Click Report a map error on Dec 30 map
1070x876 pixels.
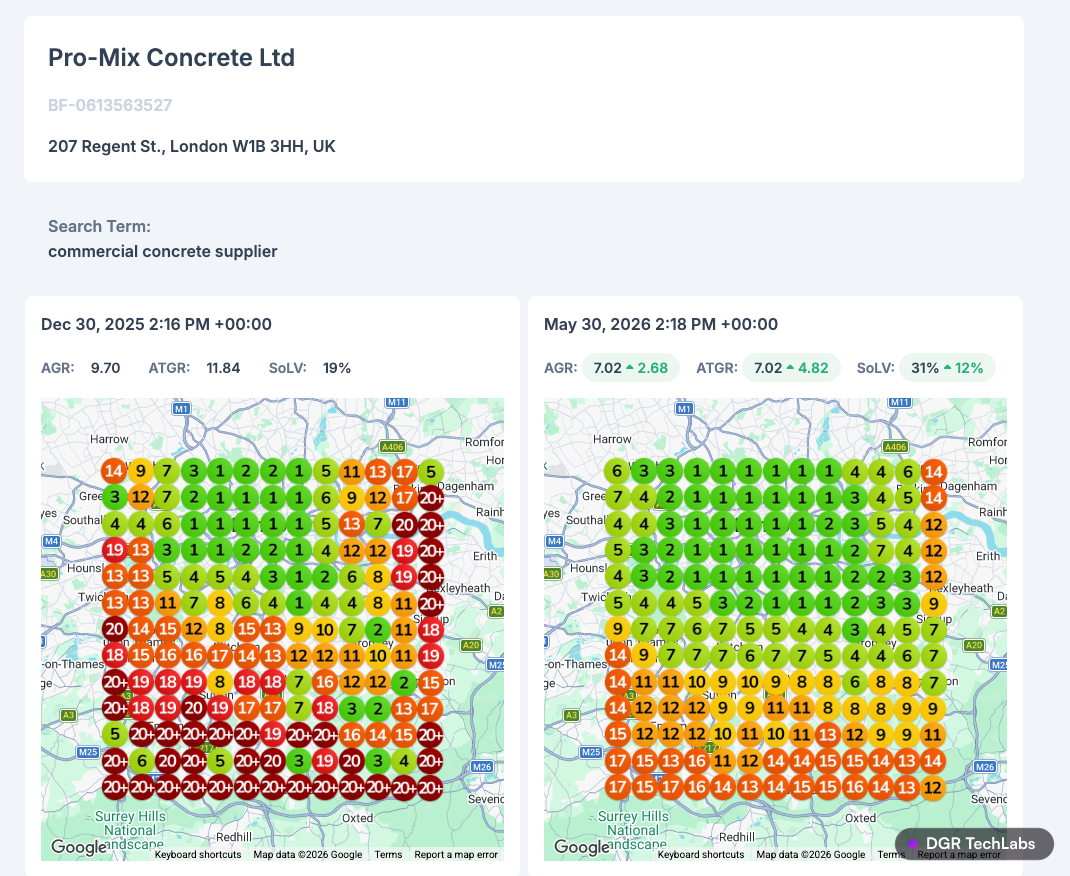click(456, 854)
